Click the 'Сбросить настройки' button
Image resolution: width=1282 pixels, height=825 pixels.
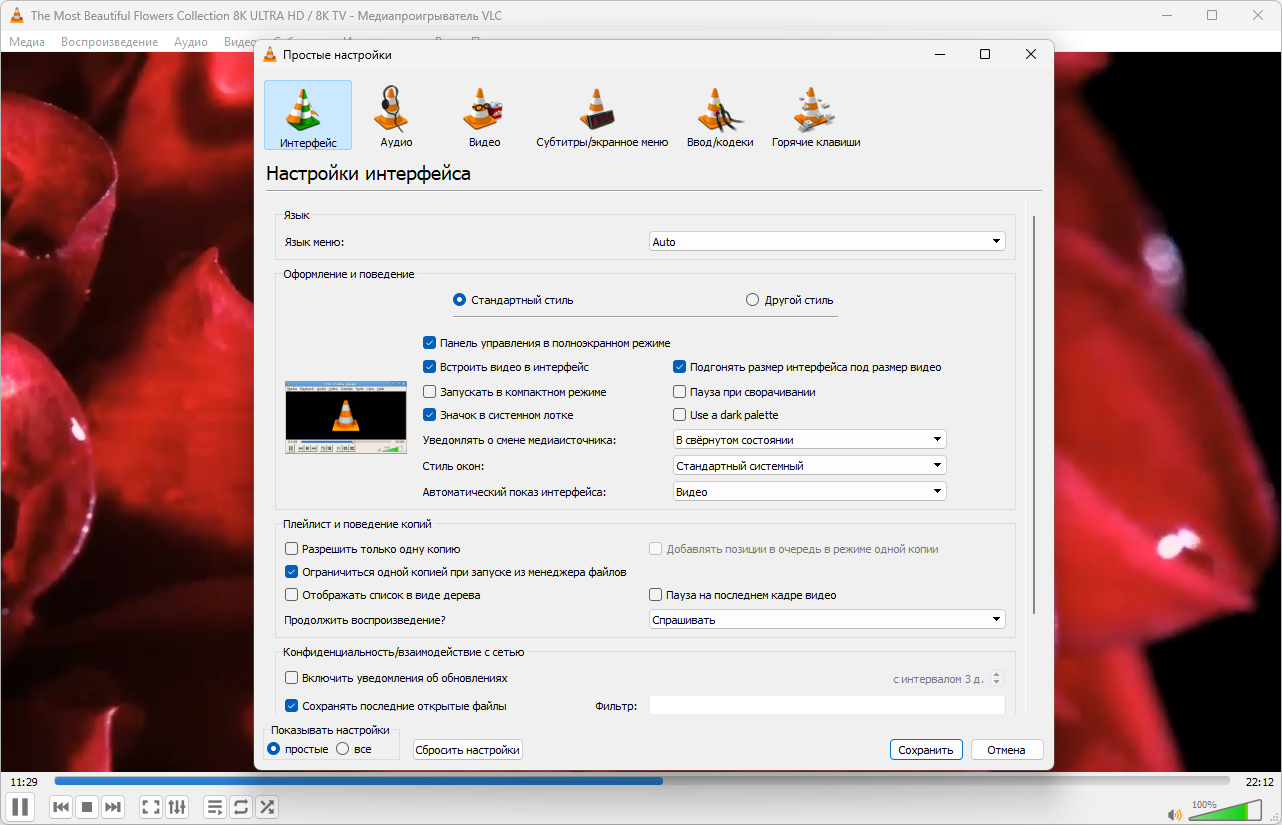pyautogui.click(x=467, y=750)
